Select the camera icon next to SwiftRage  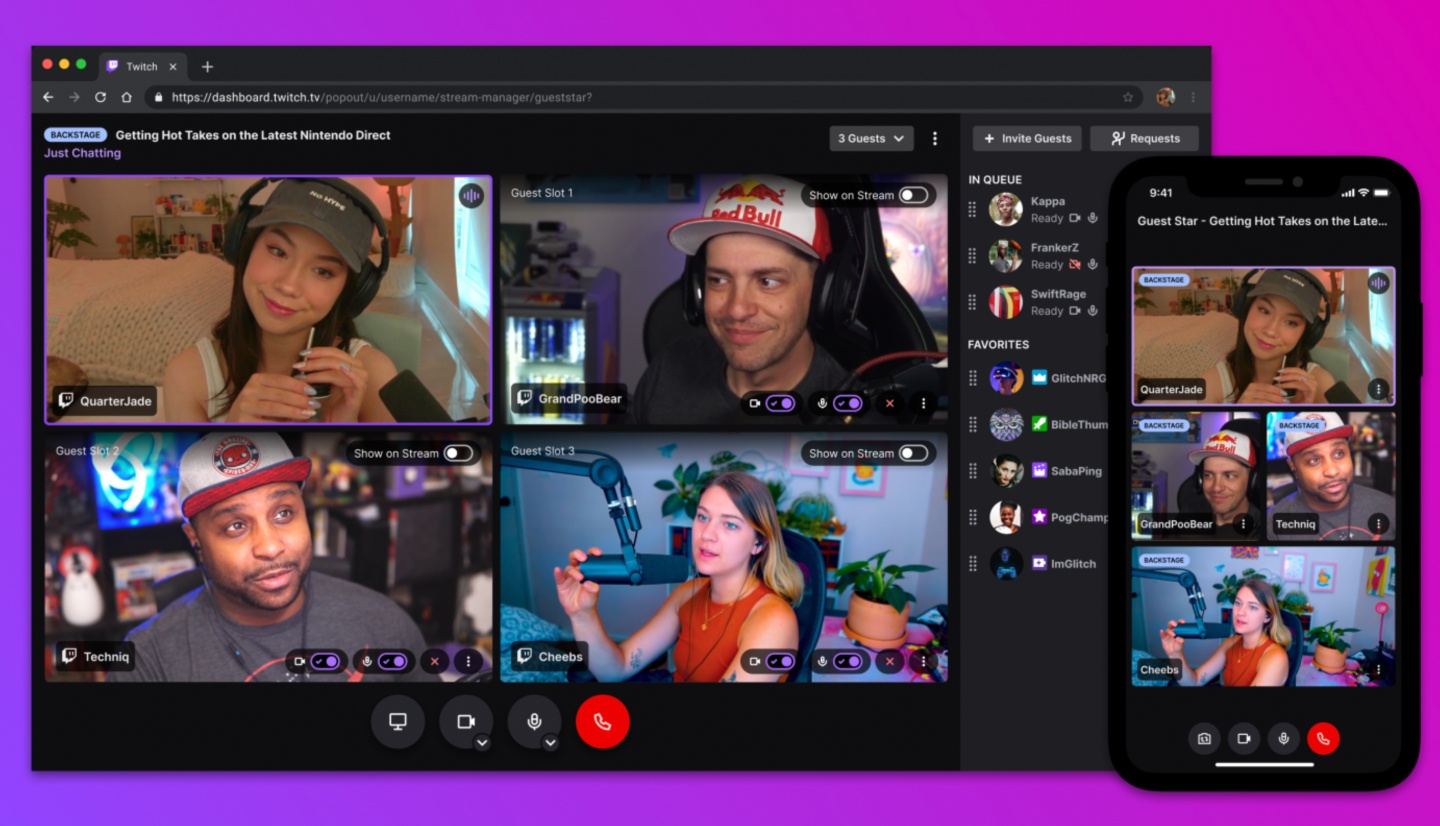(1076, 311)
